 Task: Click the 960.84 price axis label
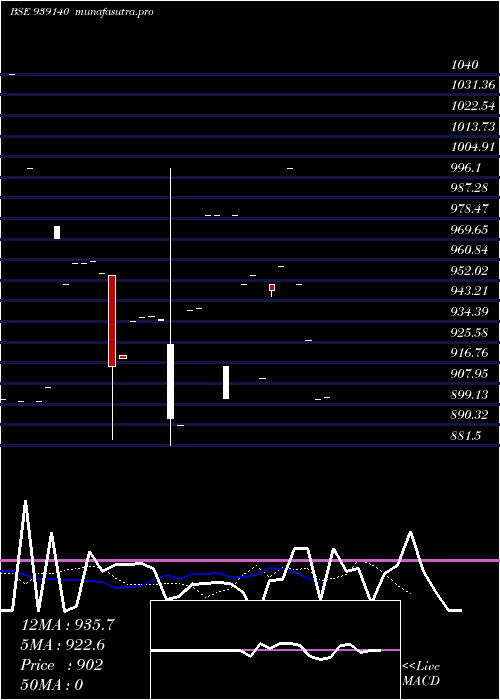point(470,250)
